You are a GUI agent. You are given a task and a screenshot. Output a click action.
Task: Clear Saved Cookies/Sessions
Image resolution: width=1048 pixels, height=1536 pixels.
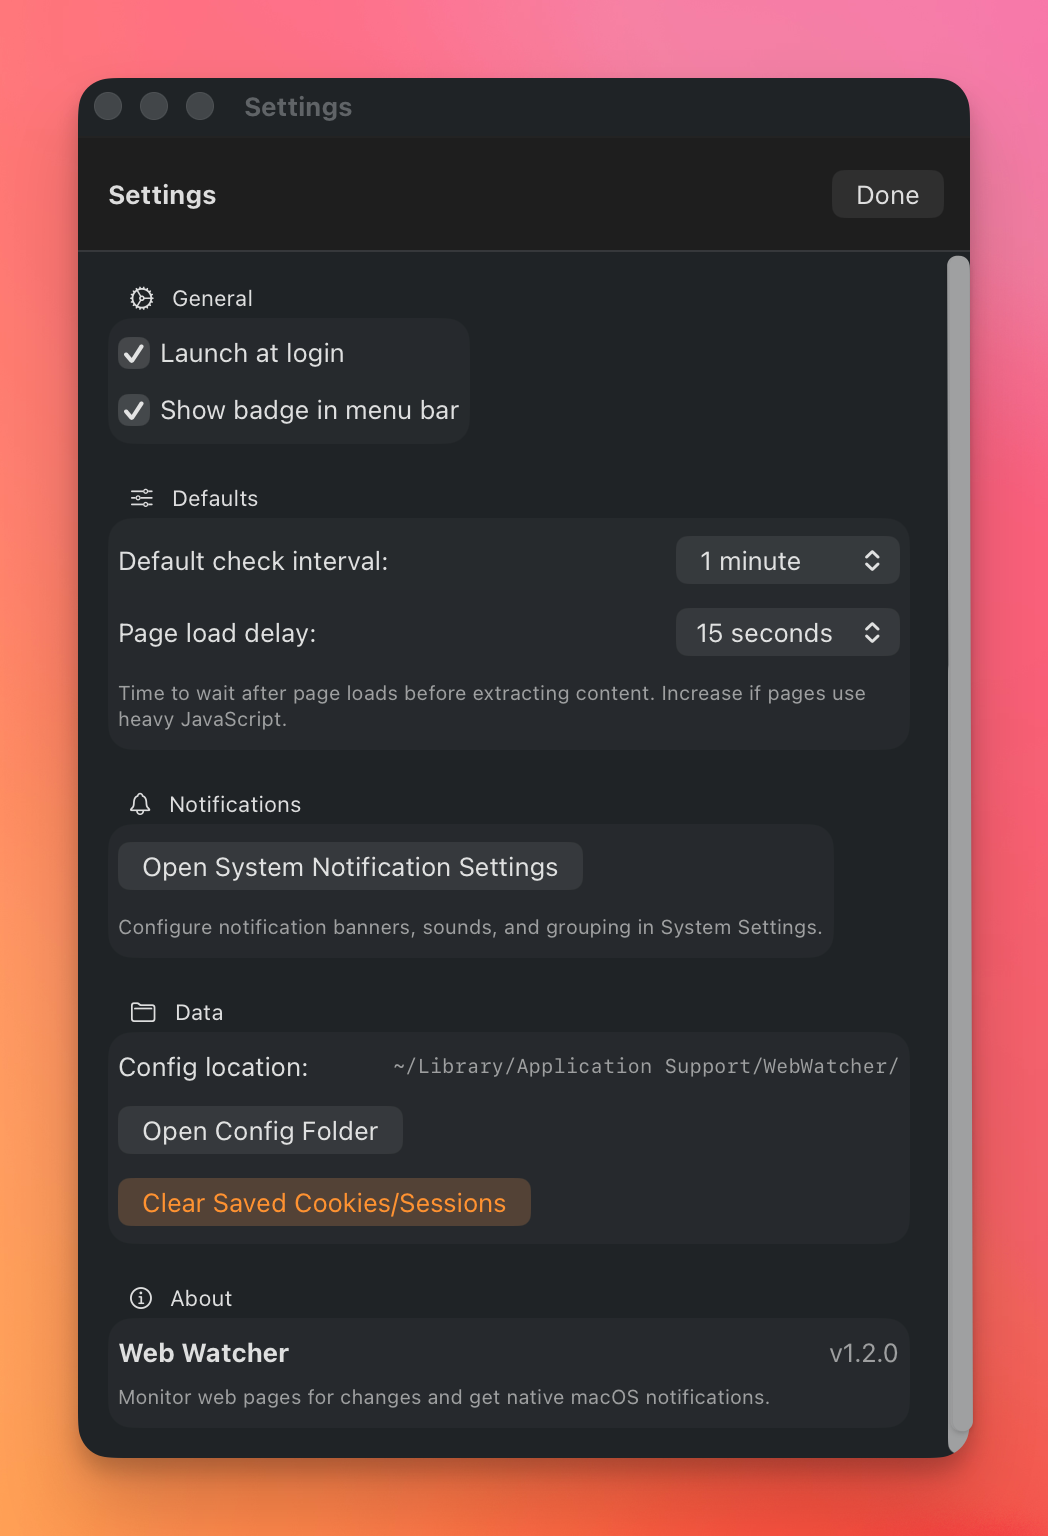[x=324, y=1203]
